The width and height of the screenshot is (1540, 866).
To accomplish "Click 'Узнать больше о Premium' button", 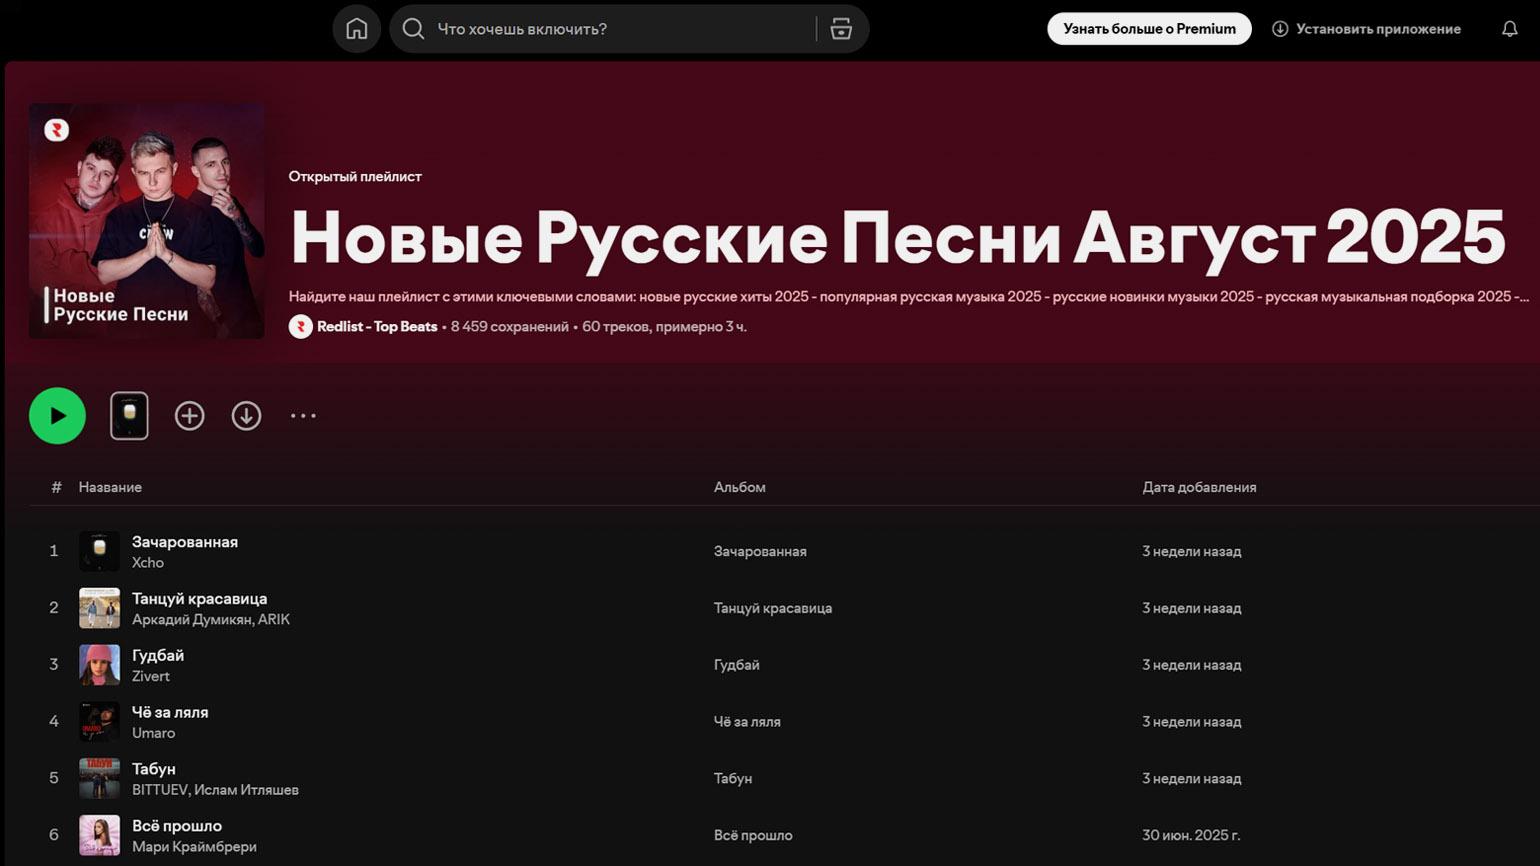I will tap(1149, 29).
